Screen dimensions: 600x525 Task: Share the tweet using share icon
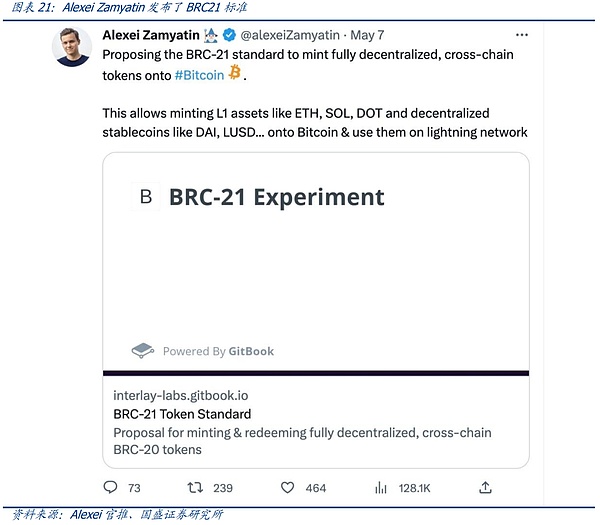coord(485,488)
